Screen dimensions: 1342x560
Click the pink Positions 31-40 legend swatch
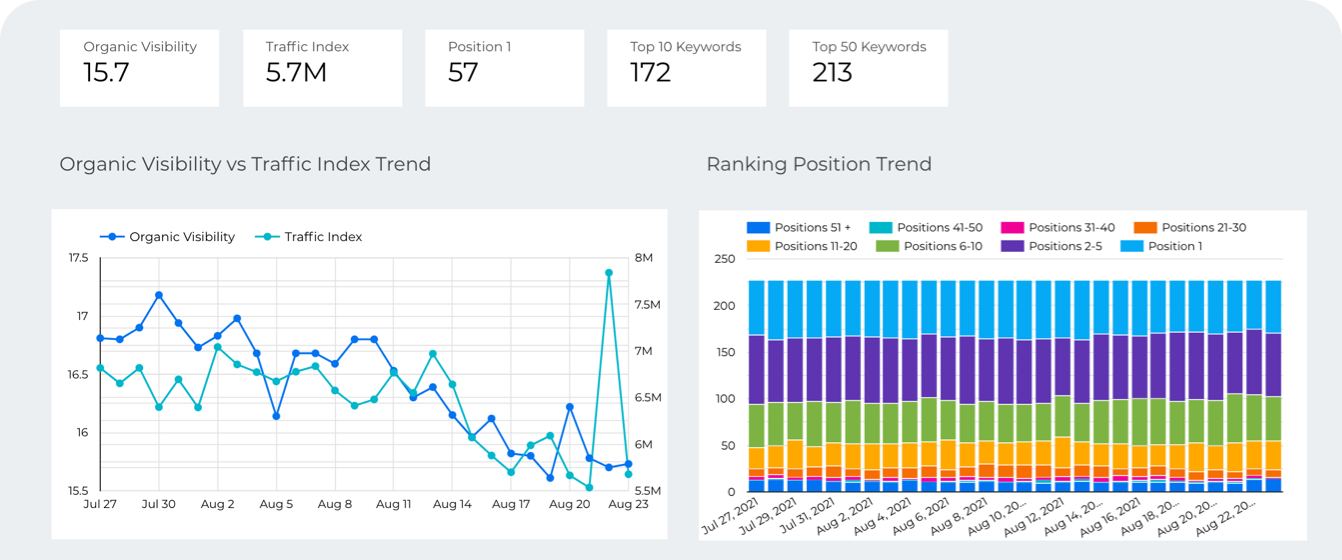coord(1013,228)
